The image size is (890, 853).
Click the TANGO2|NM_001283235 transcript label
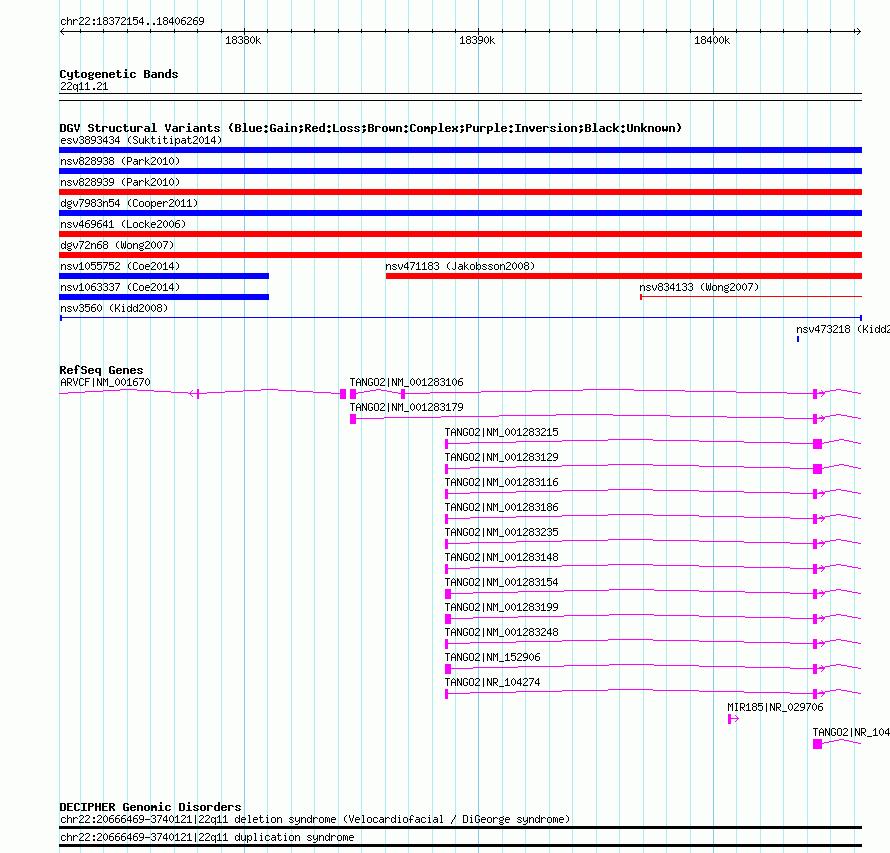(x=502, y=532)
